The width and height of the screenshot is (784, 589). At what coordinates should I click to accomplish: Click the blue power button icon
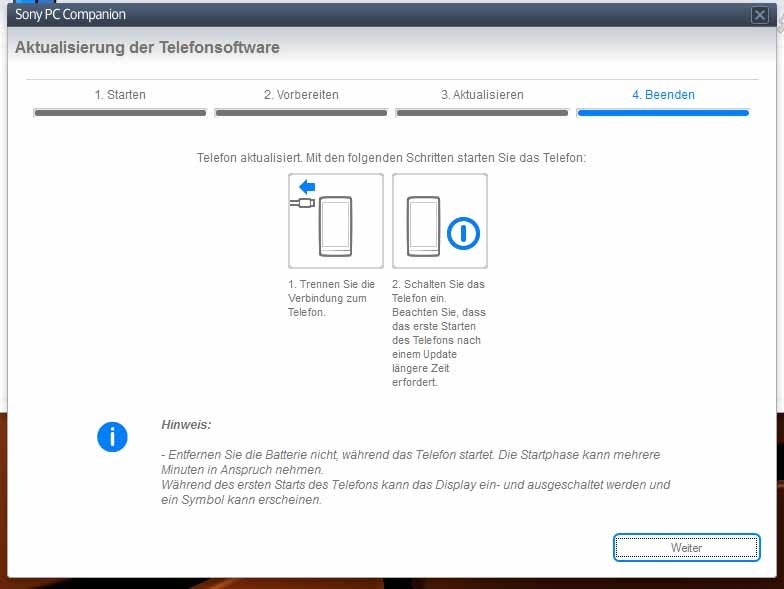point(464,233)
